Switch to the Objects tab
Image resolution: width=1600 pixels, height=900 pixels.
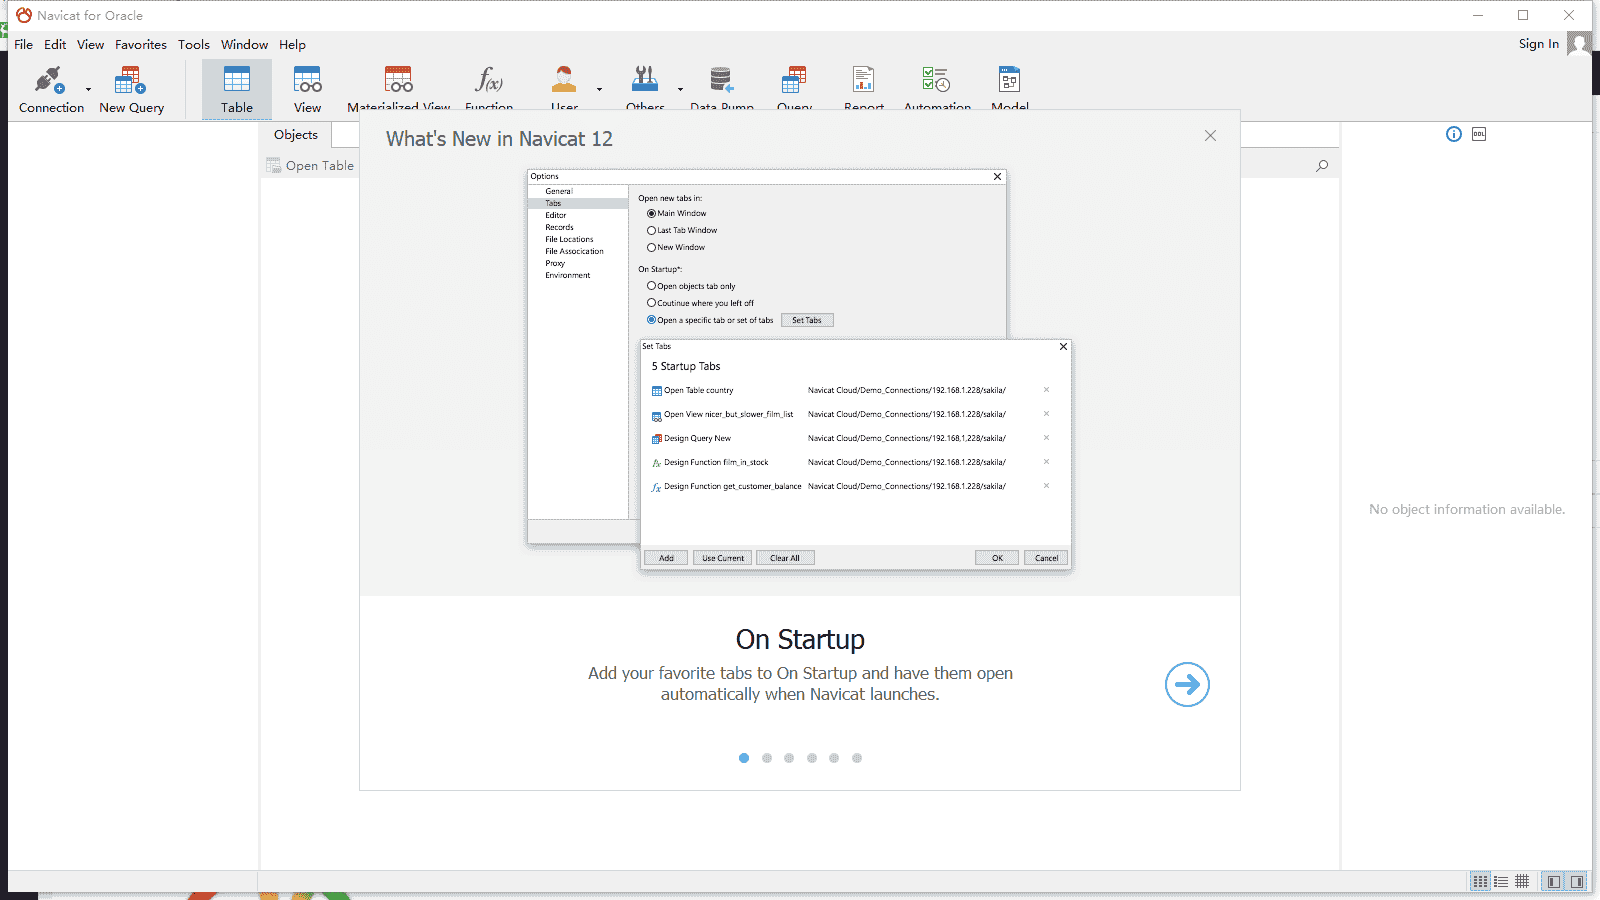296,135
